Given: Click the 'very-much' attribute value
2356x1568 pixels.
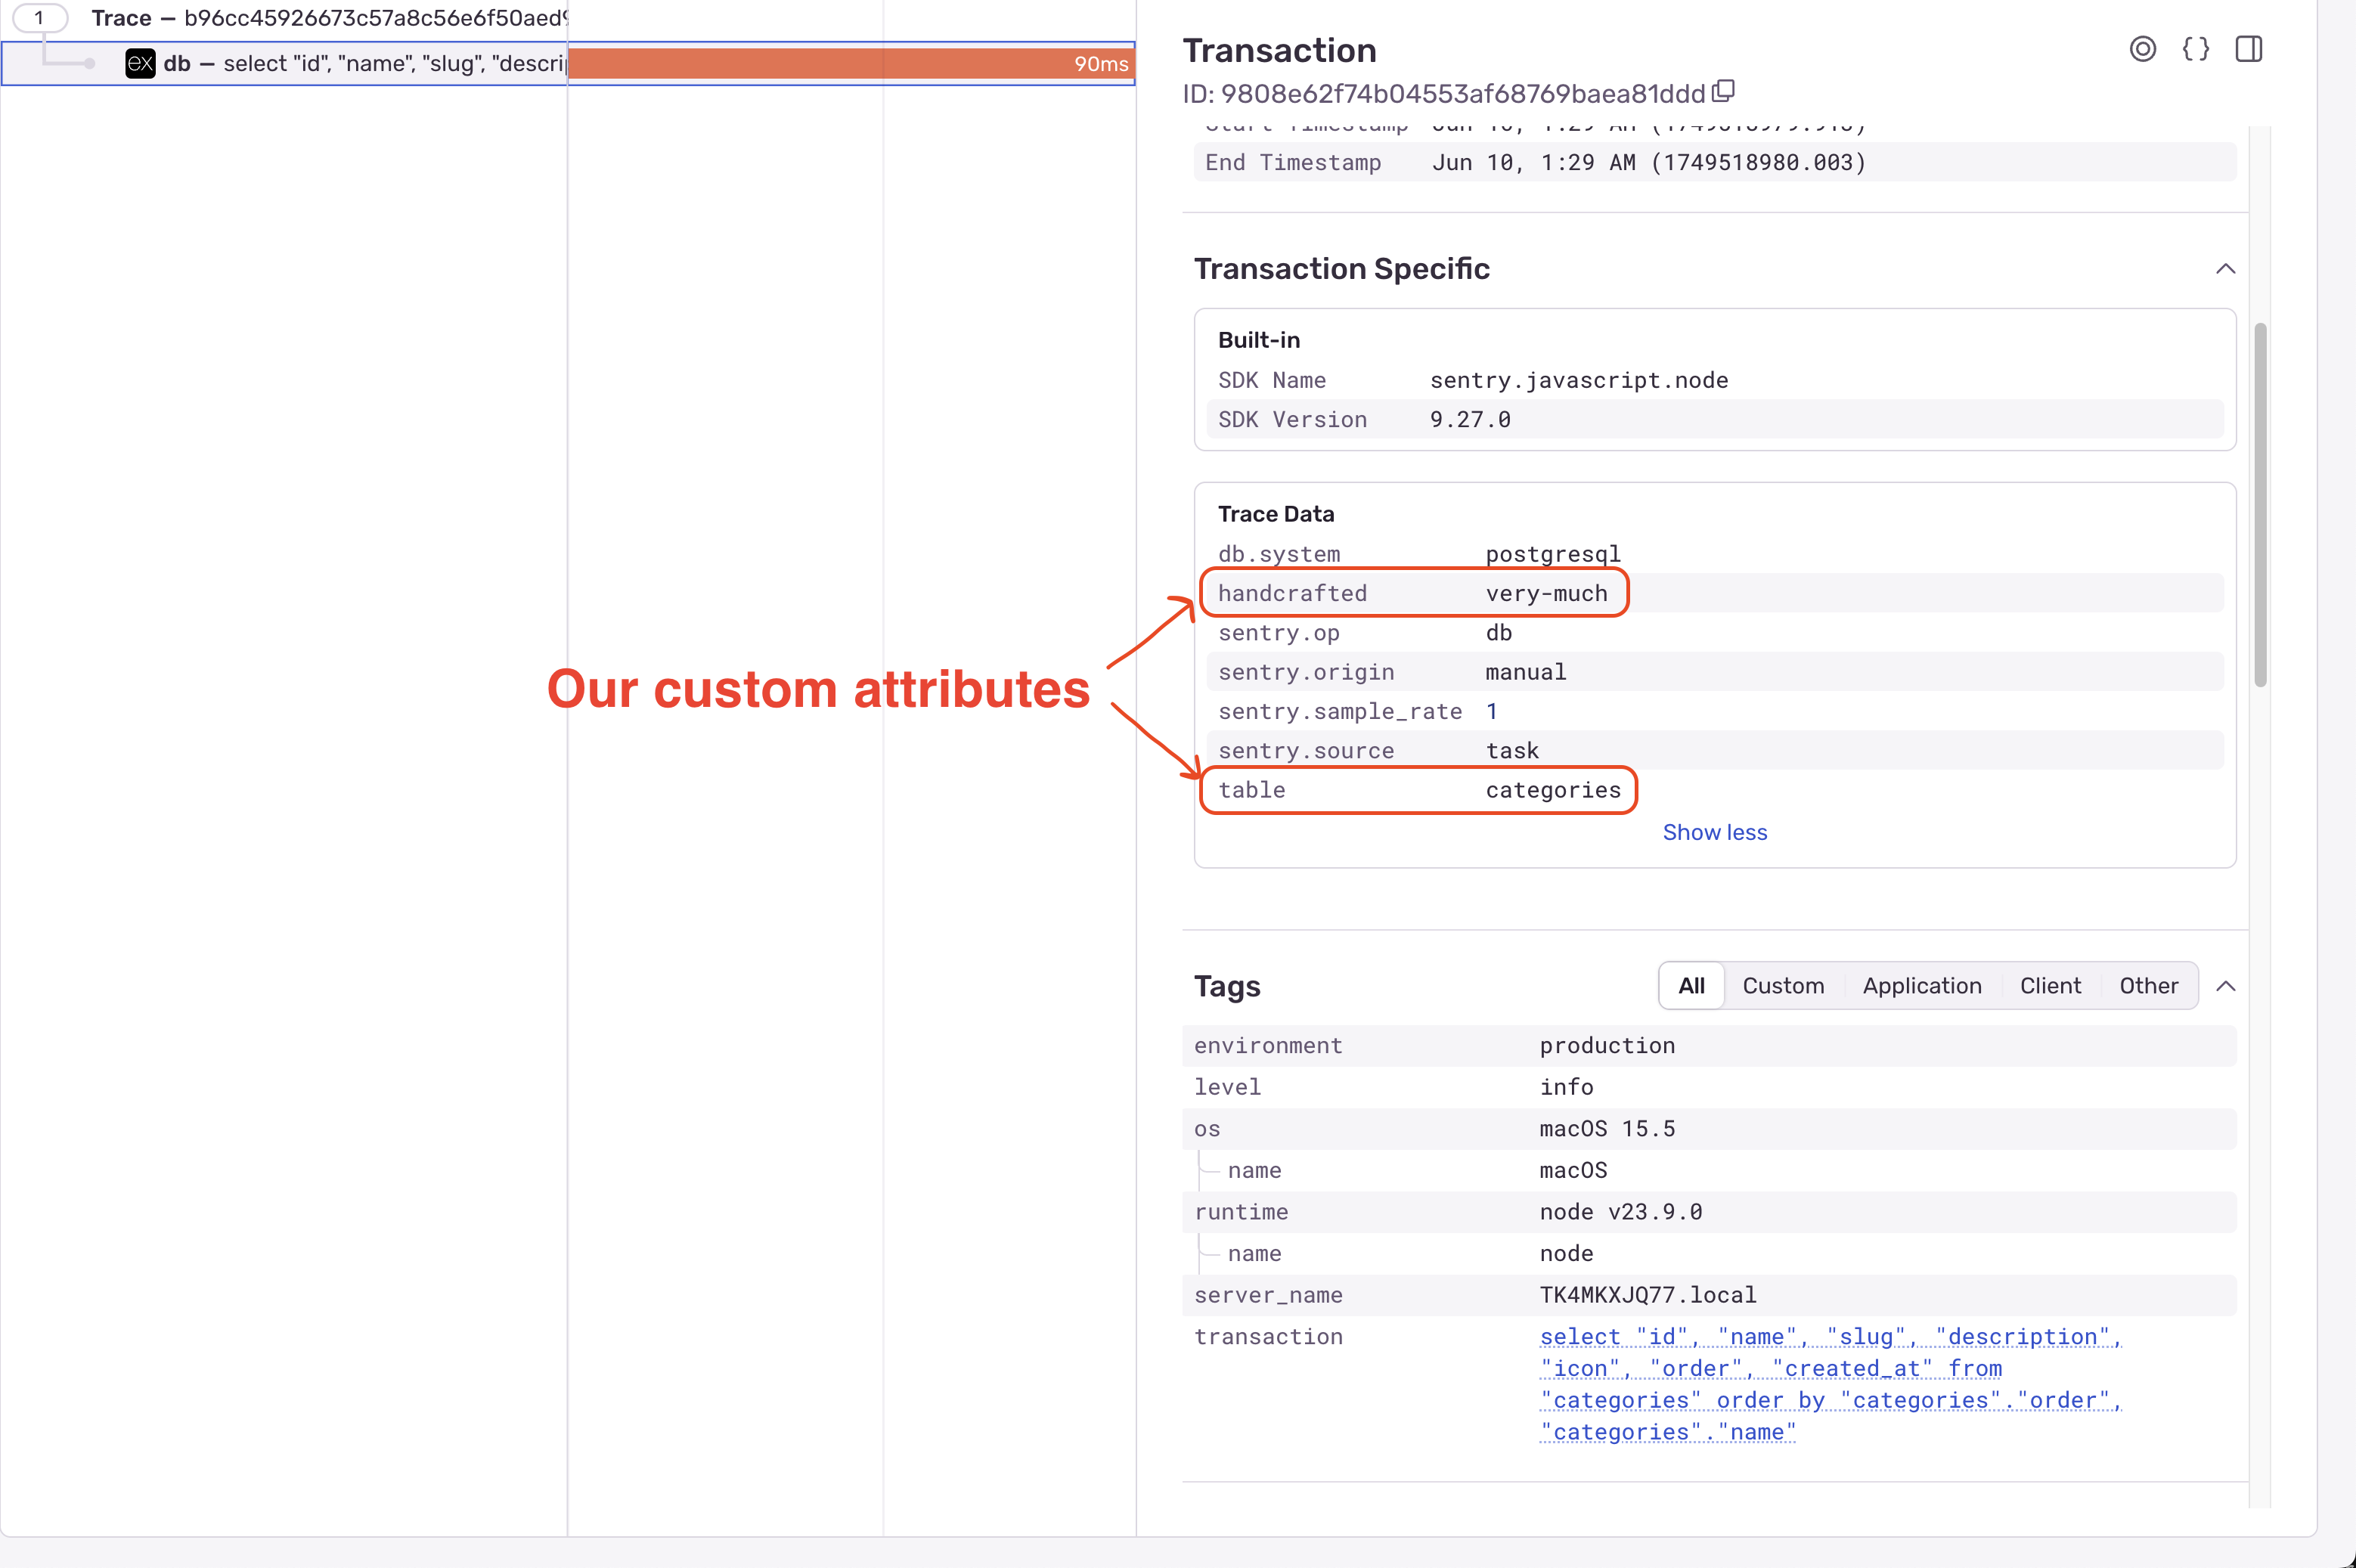Looking at the screenshot, I should 1546,593.
